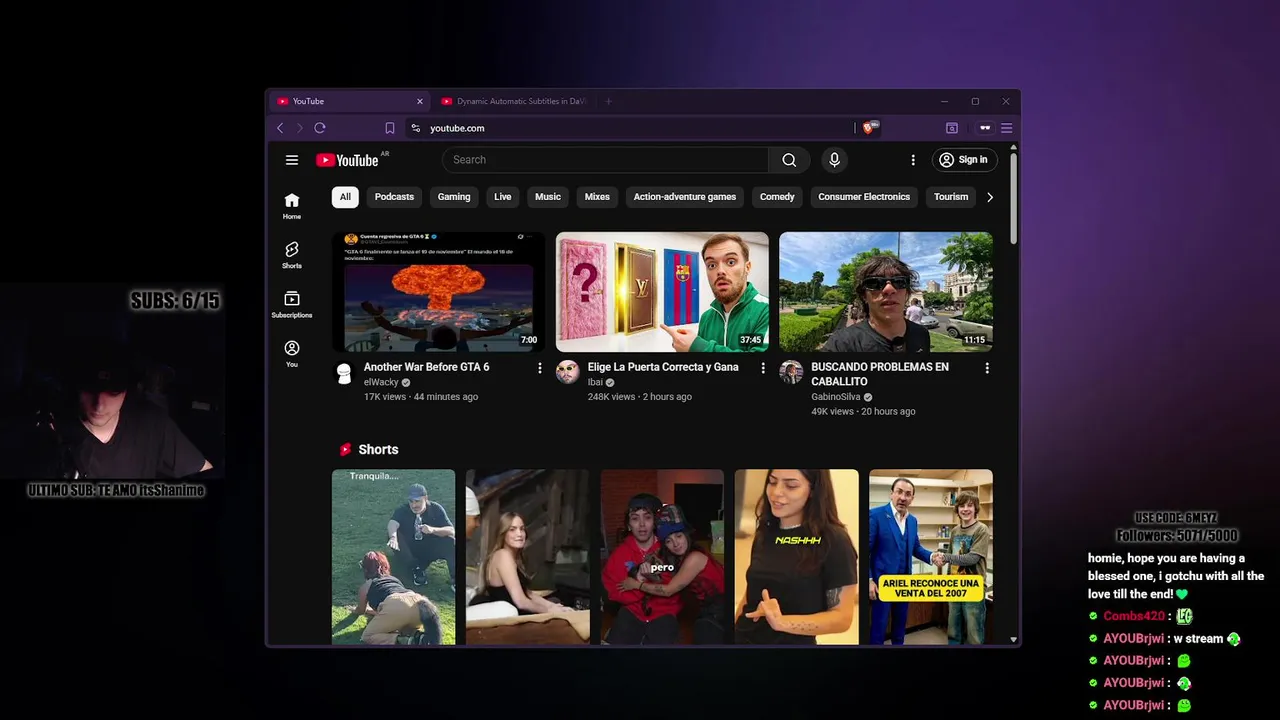Click the Shorts section heading
The image size is (1280, 720).
378,450
